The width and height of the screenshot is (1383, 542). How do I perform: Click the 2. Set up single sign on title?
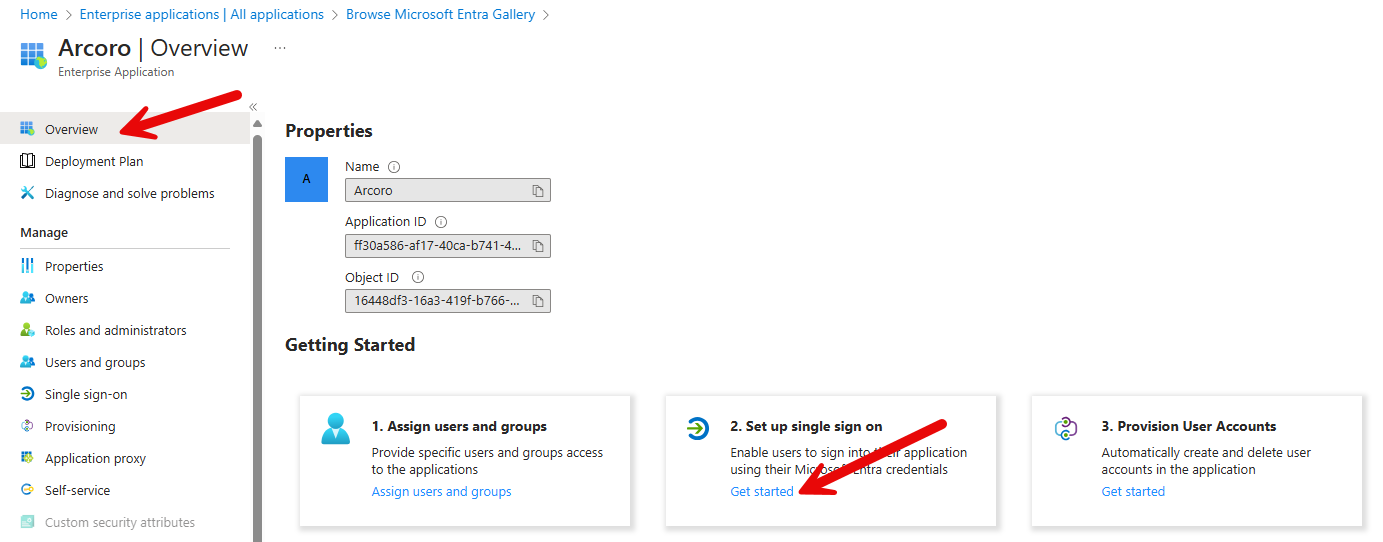click(806, 426)
